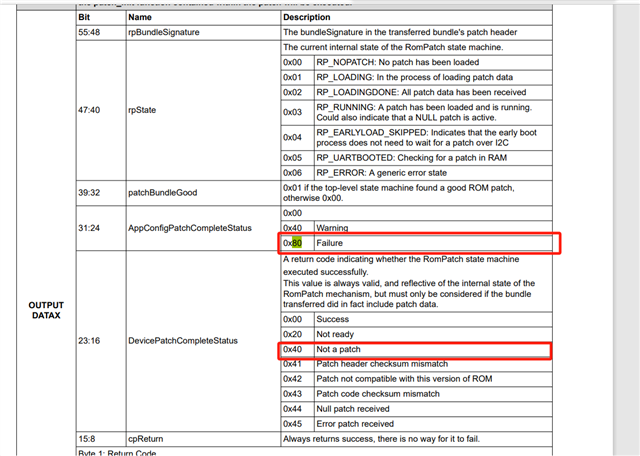Select 'Patch header checksum mismatch' text
Viewport: 640px width, 456px height.
(382, 364)
